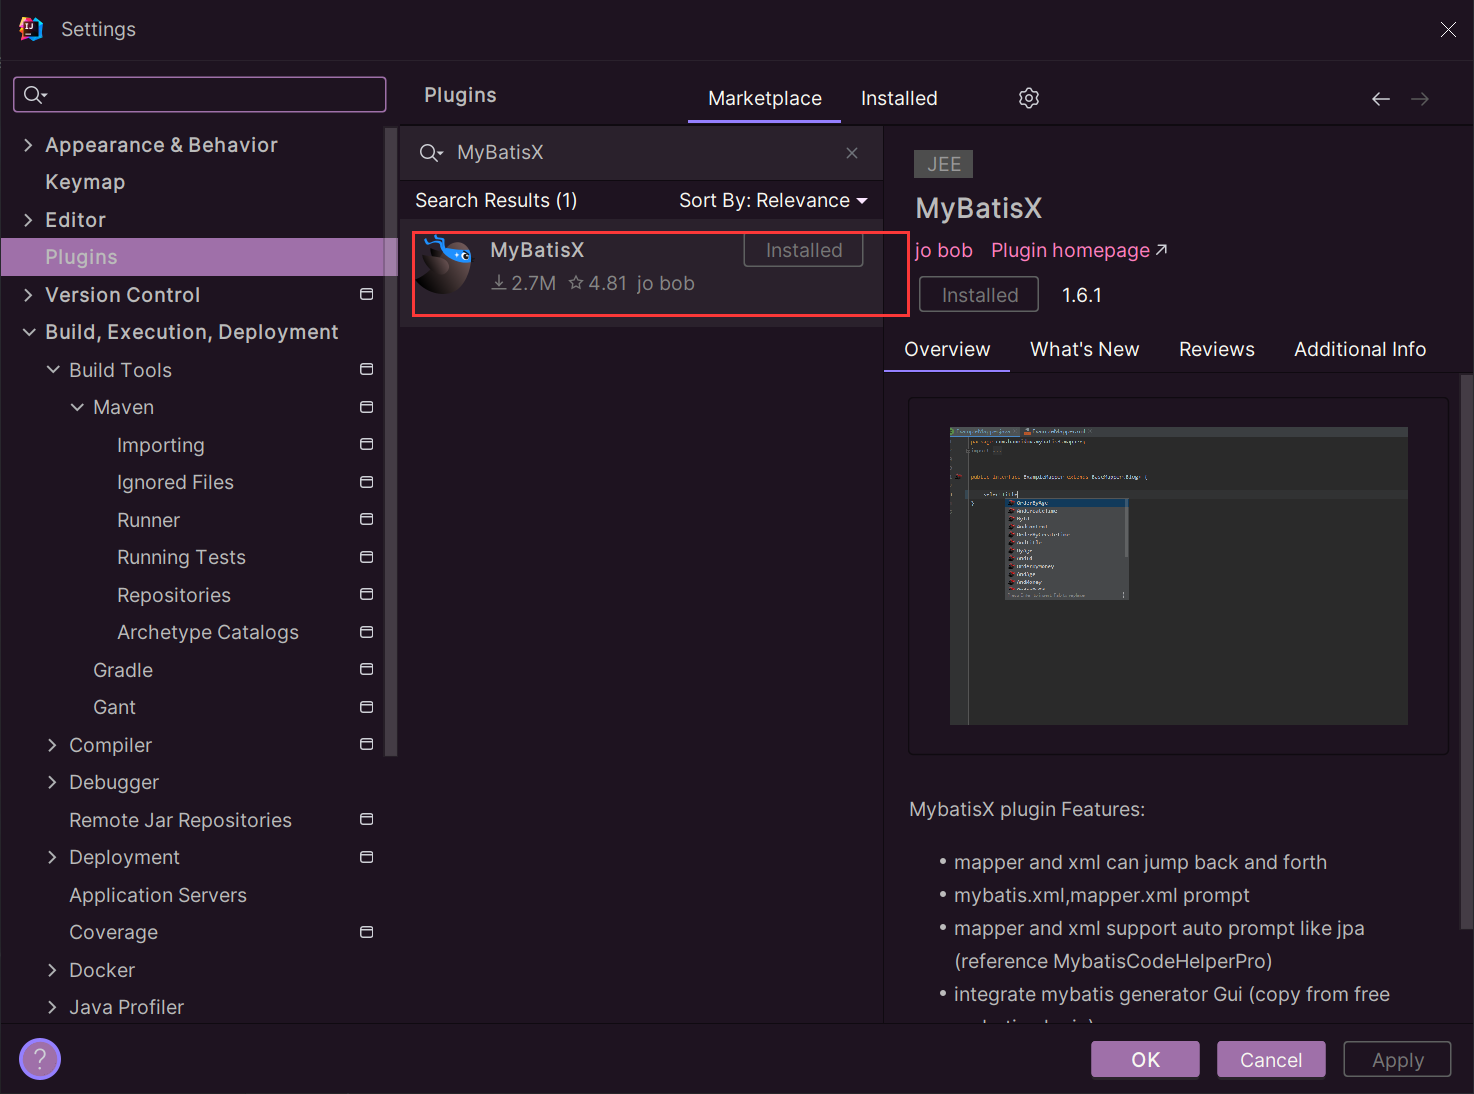Expand the Deployment node
This screenshot has height=1094, width=1474.
coord(53,857)
